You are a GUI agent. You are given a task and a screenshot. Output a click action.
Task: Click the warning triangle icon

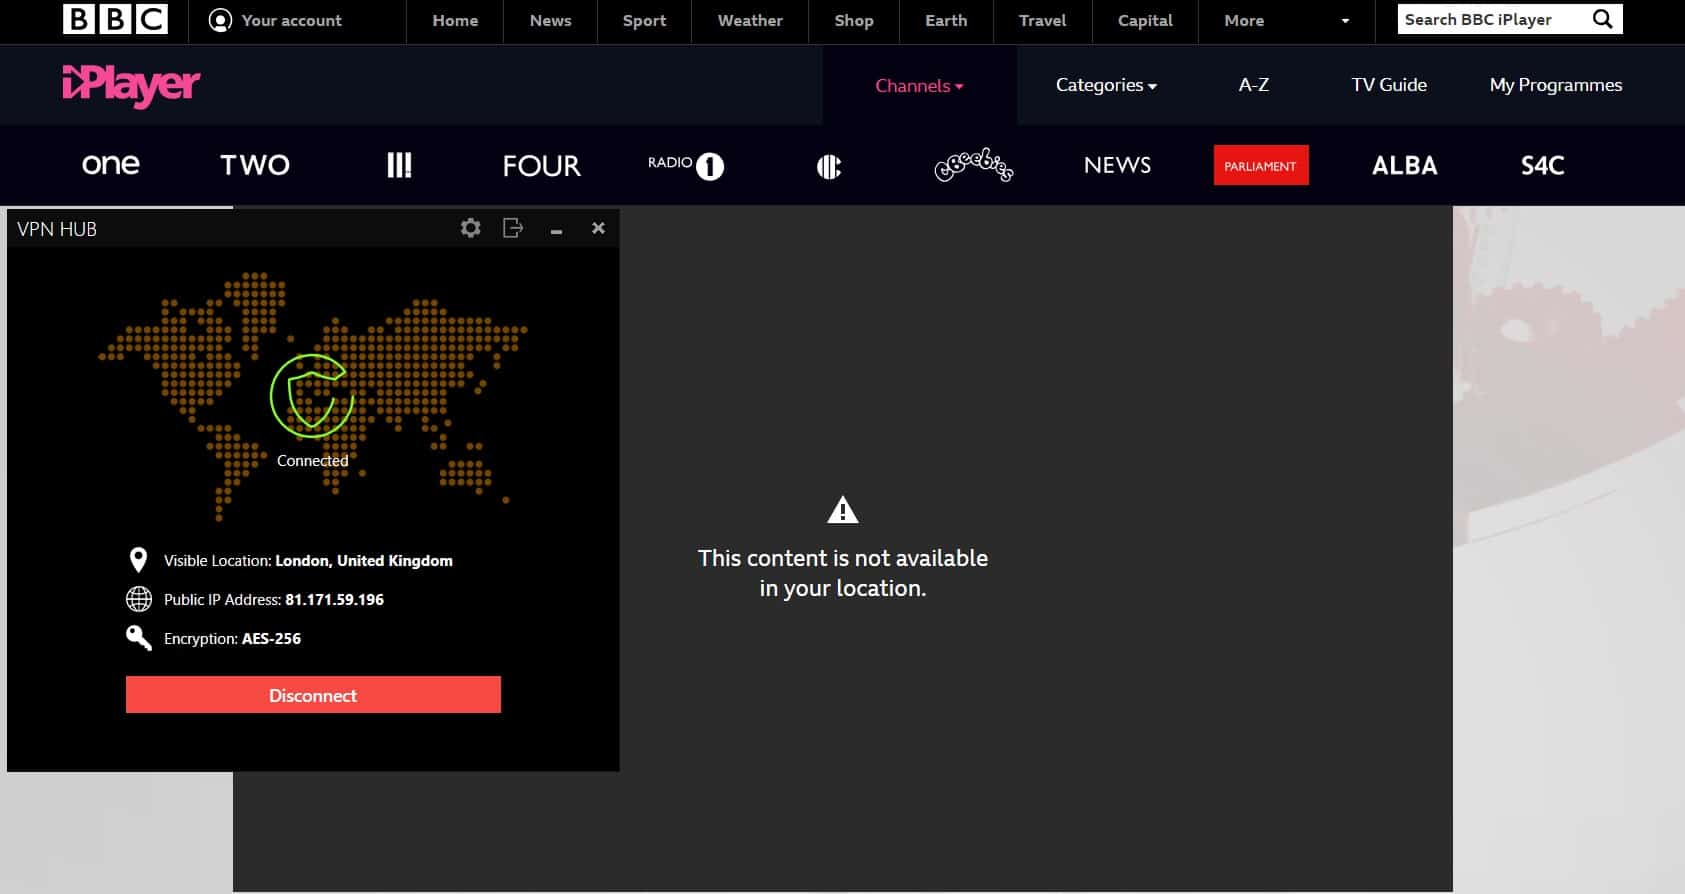pyautogui.click(x=843, y=510)
